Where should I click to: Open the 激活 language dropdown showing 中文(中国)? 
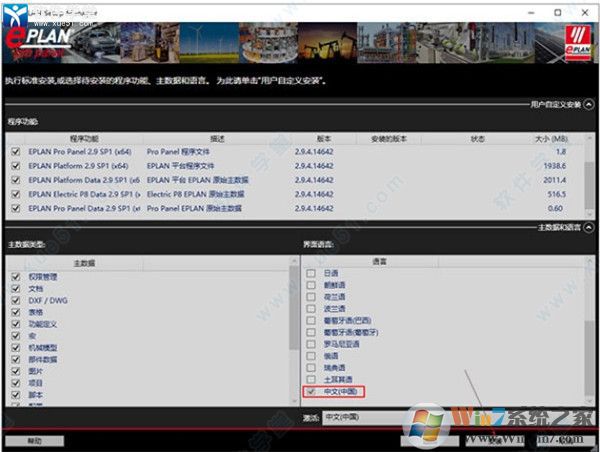[457, 417]
